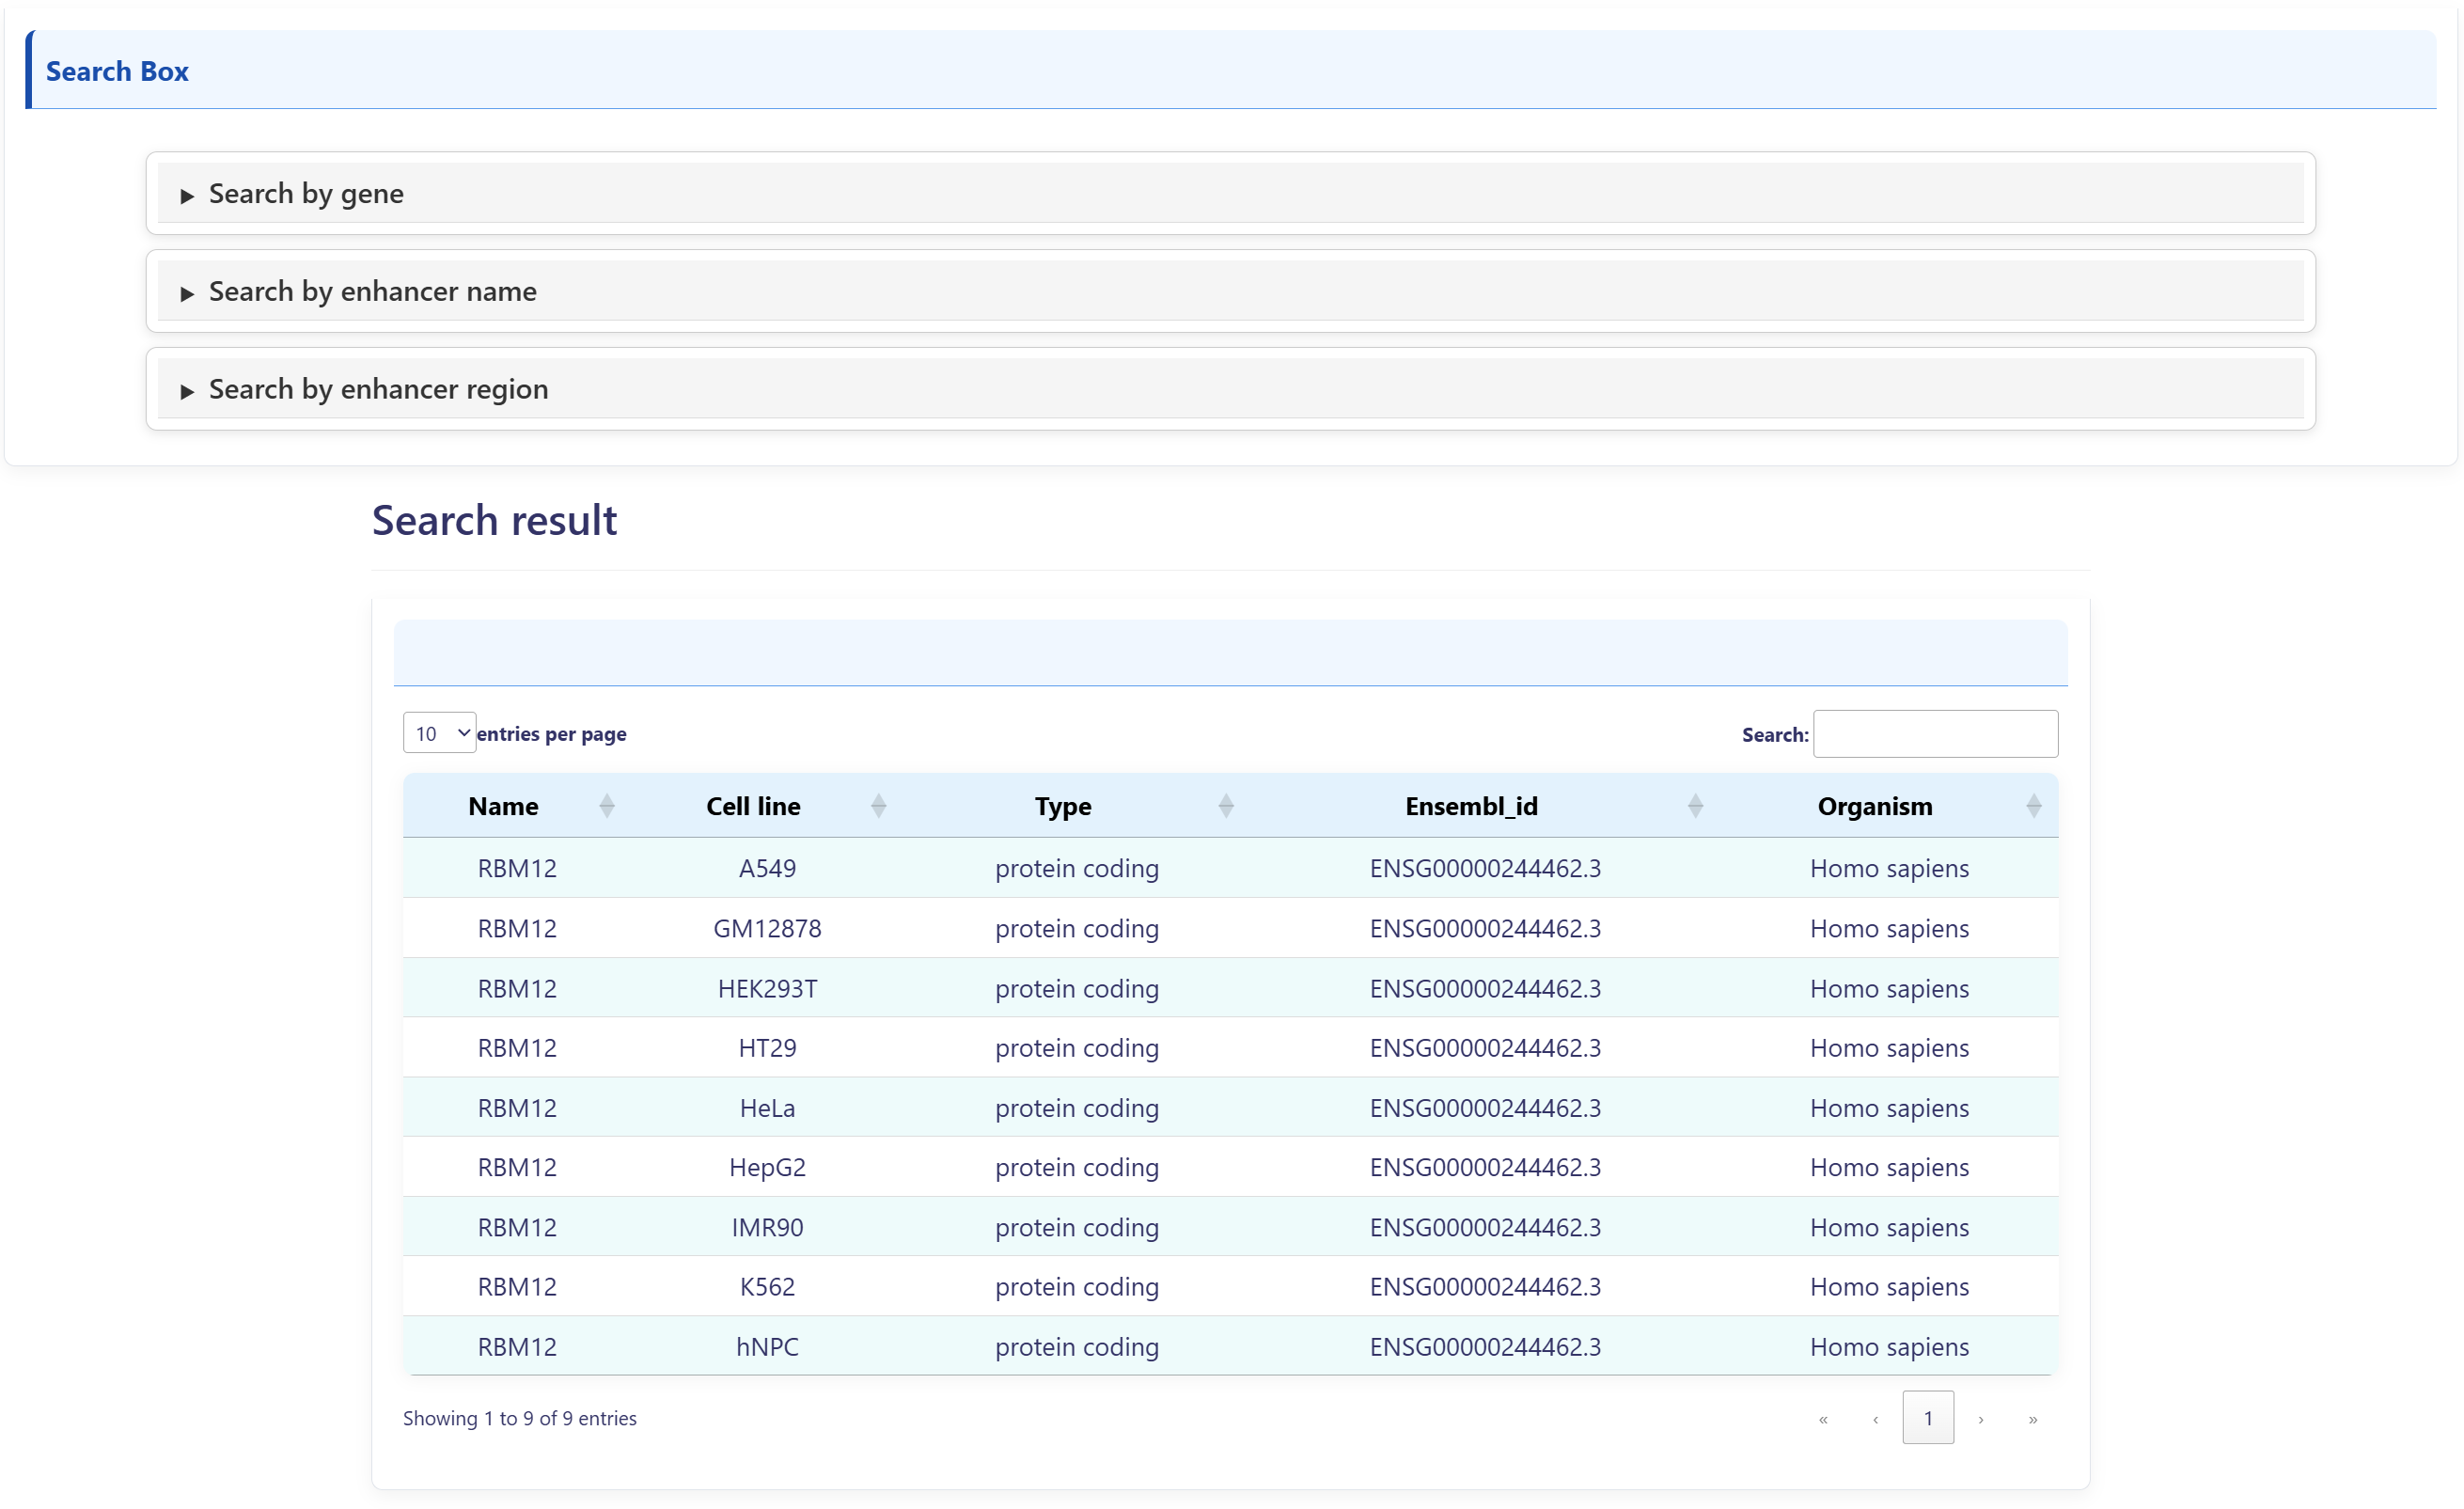This screenshot has height=1509, width=2464.
Task: Click the Ensembl ID in hNPC row
Action: click(x=1485, y=1347)
